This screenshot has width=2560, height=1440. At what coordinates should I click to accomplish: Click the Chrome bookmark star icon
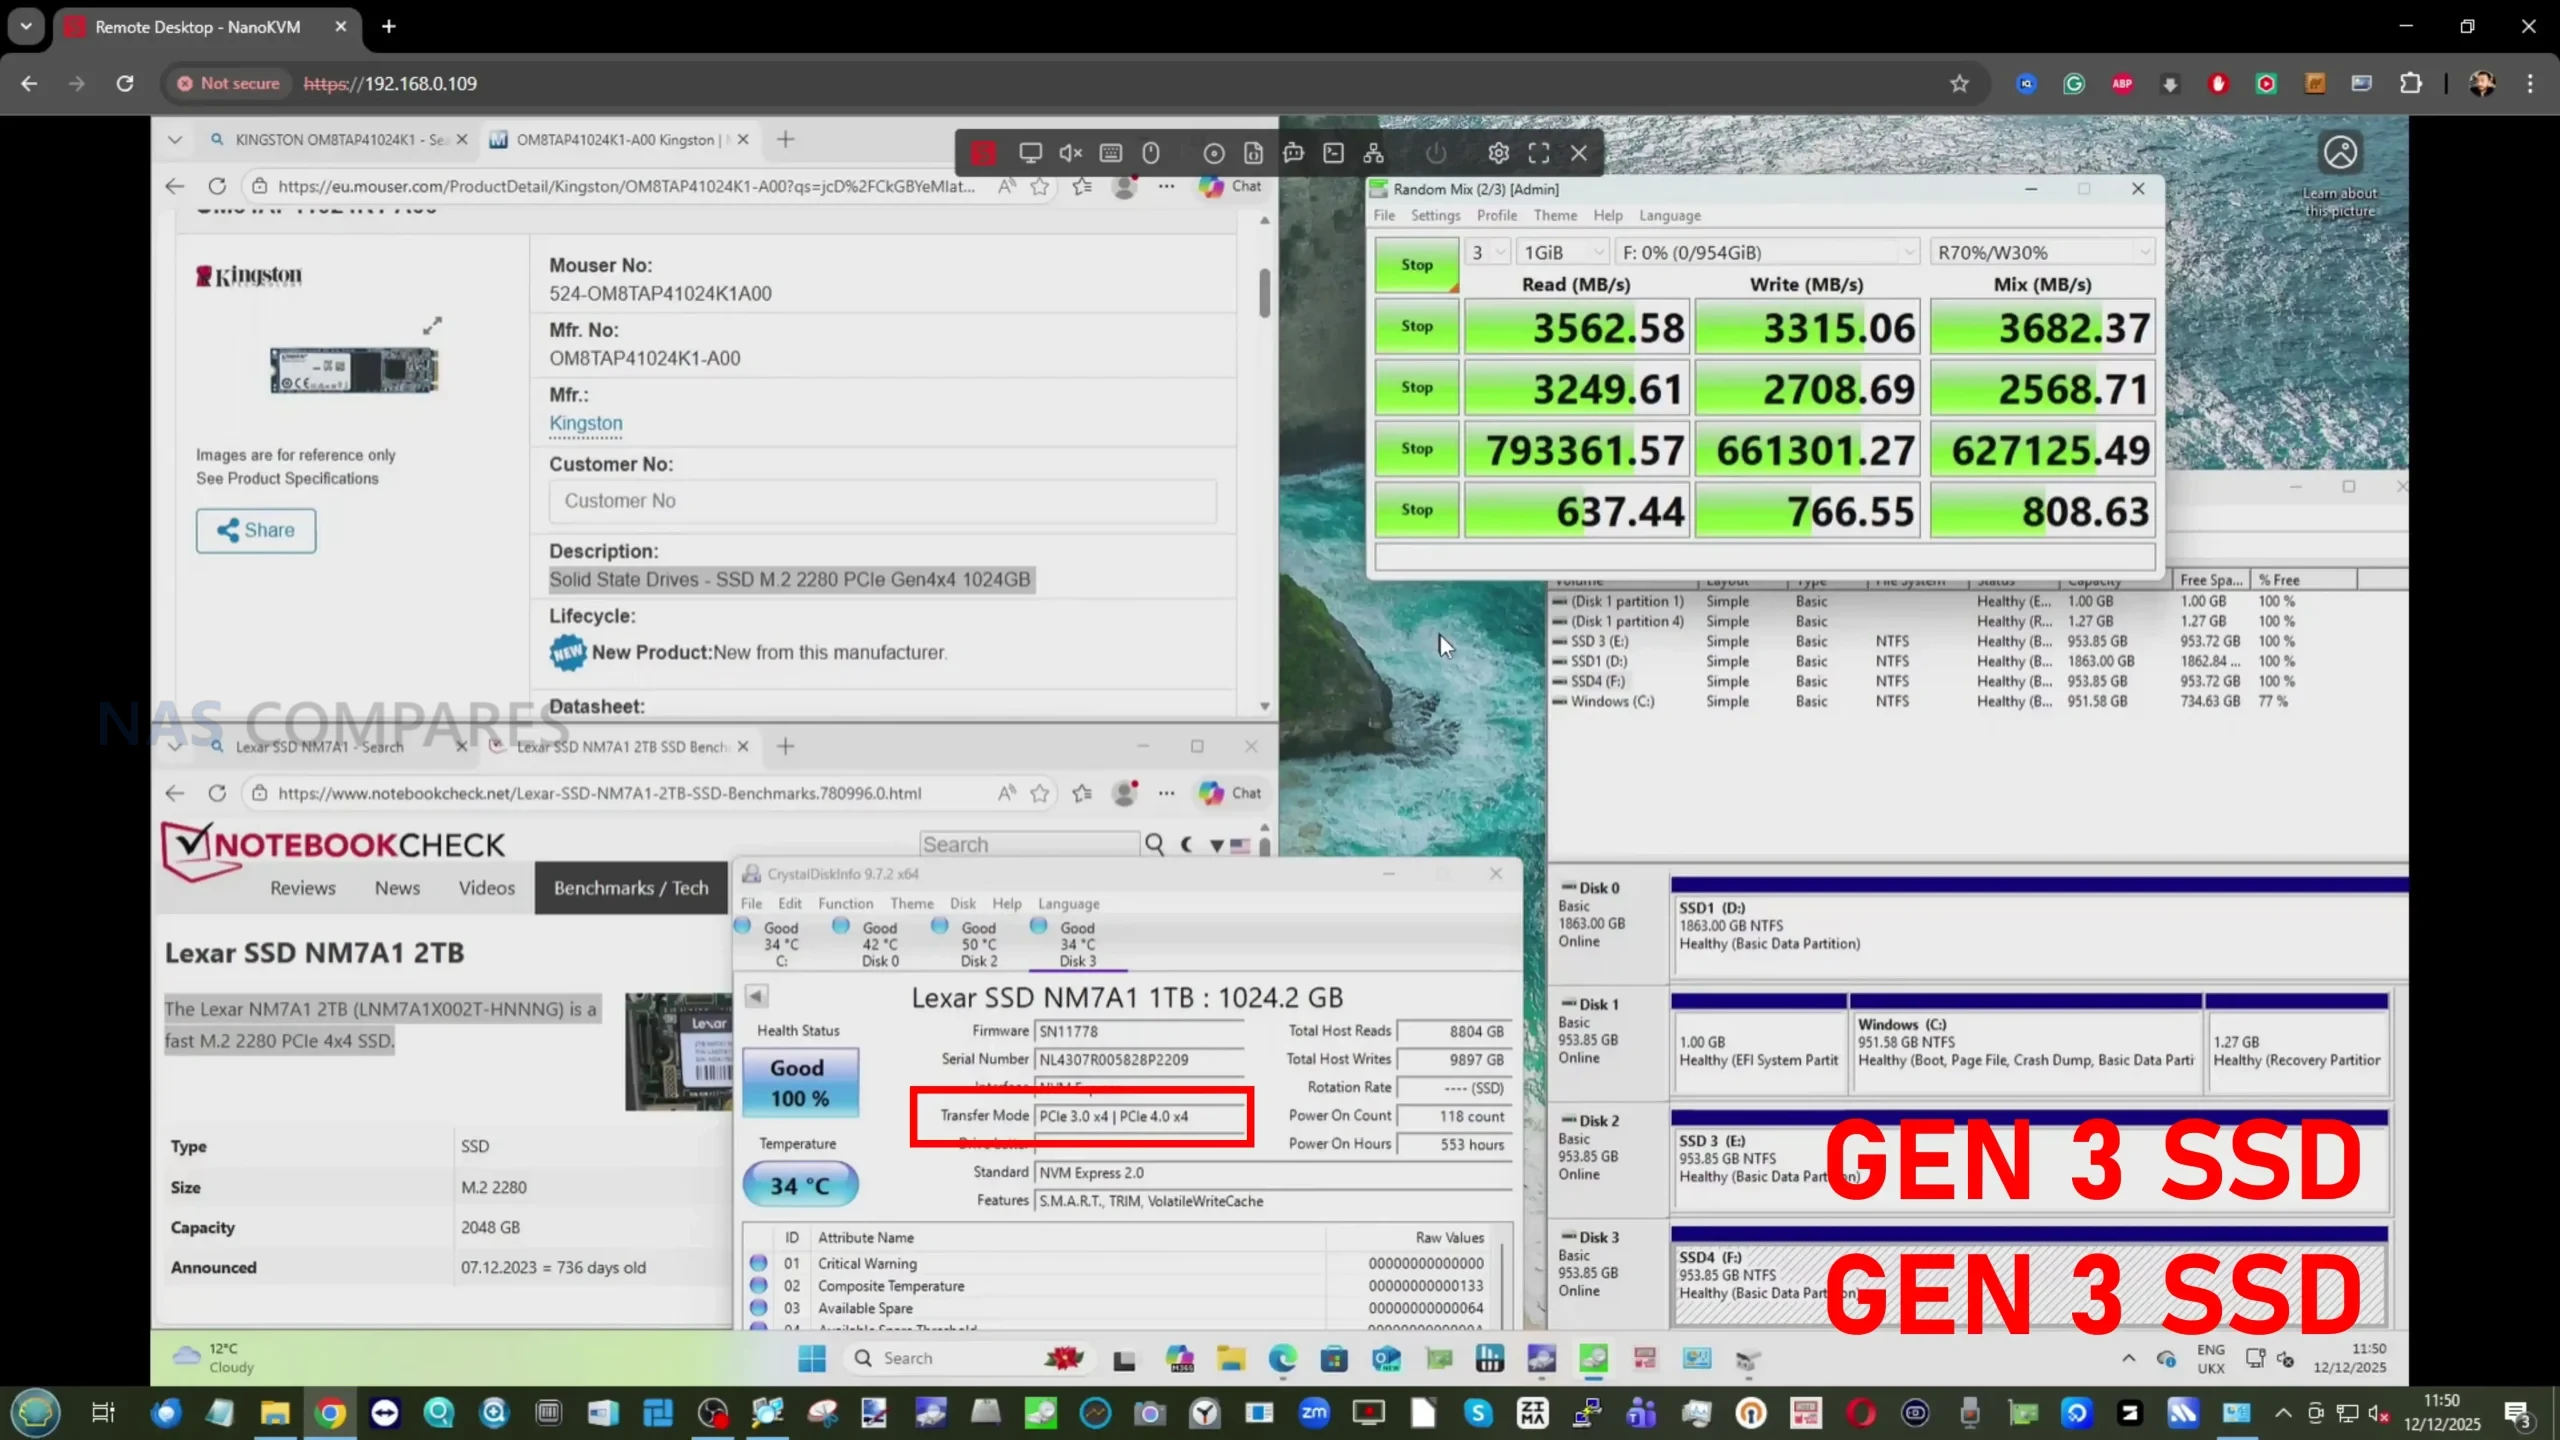pos(1958,84)
